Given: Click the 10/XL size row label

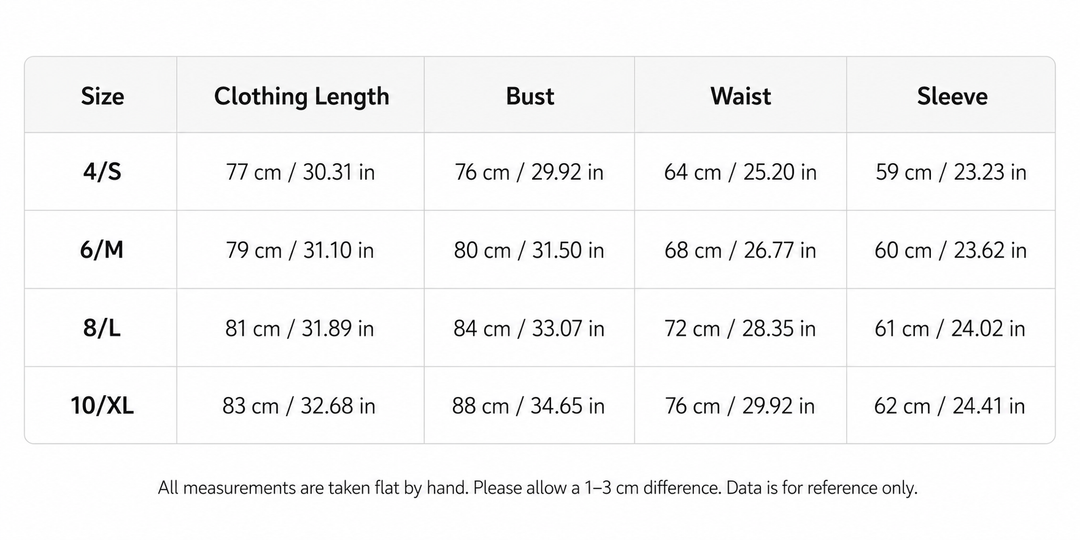Looking at the screenshot, I should tap(102, 406).
